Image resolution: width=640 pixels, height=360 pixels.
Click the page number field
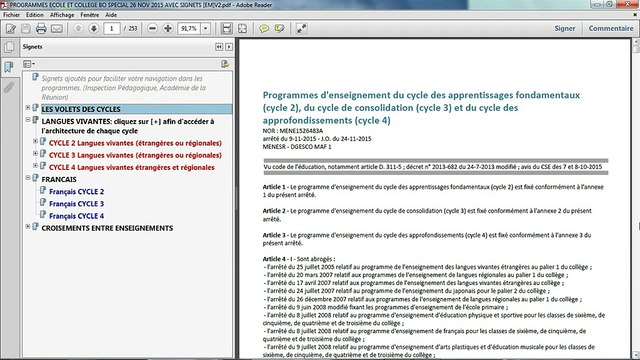pyautogui.click(x=111, y=29)
